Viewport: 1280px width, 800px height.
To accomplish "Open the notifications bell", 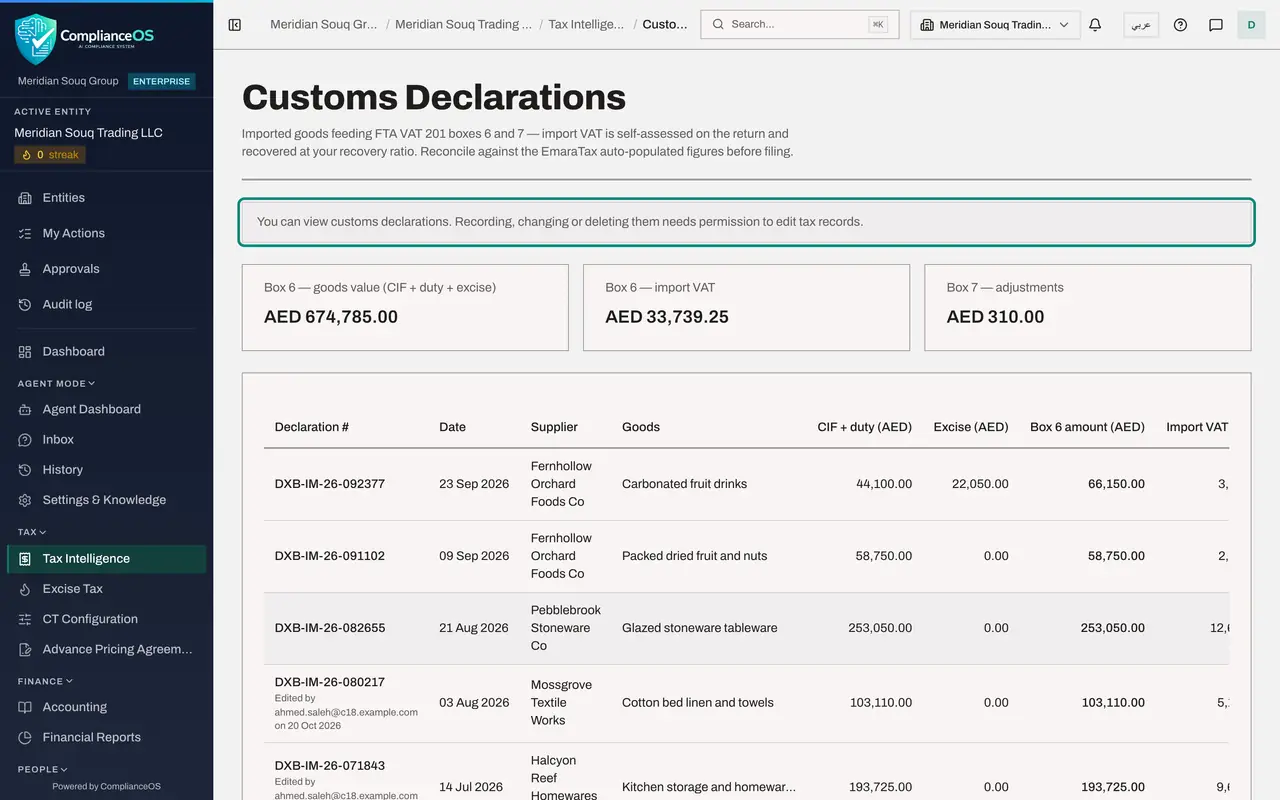I will tap(1095, 25).
